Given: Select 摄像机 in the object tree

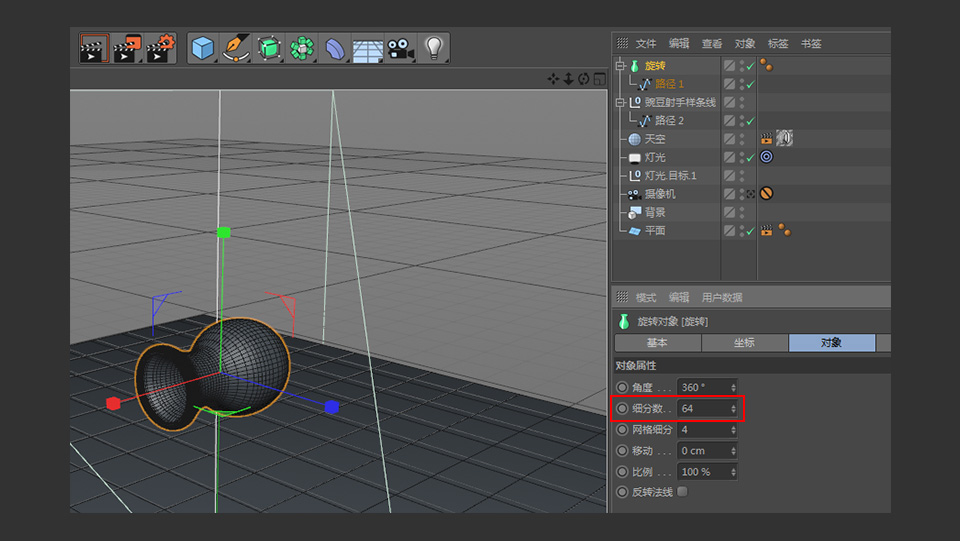Looking at the screenshot, I should [660, 194].
